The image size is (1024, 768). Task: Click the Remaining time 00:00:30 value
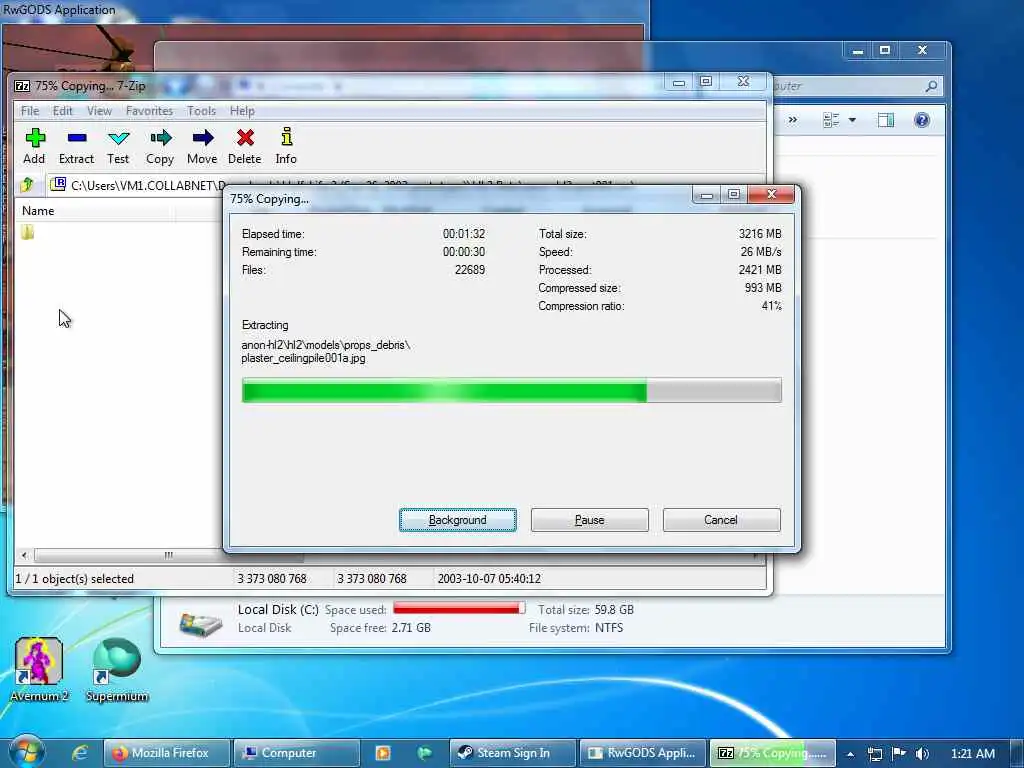click(x=464, y=251)
